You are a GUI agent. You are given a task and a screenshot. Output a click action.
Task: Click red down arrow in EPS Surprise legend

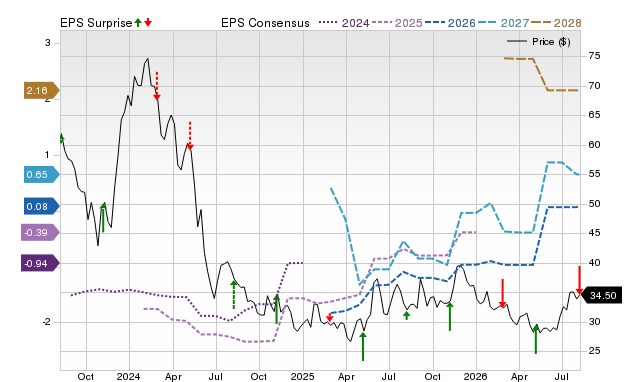click(148, 22)
